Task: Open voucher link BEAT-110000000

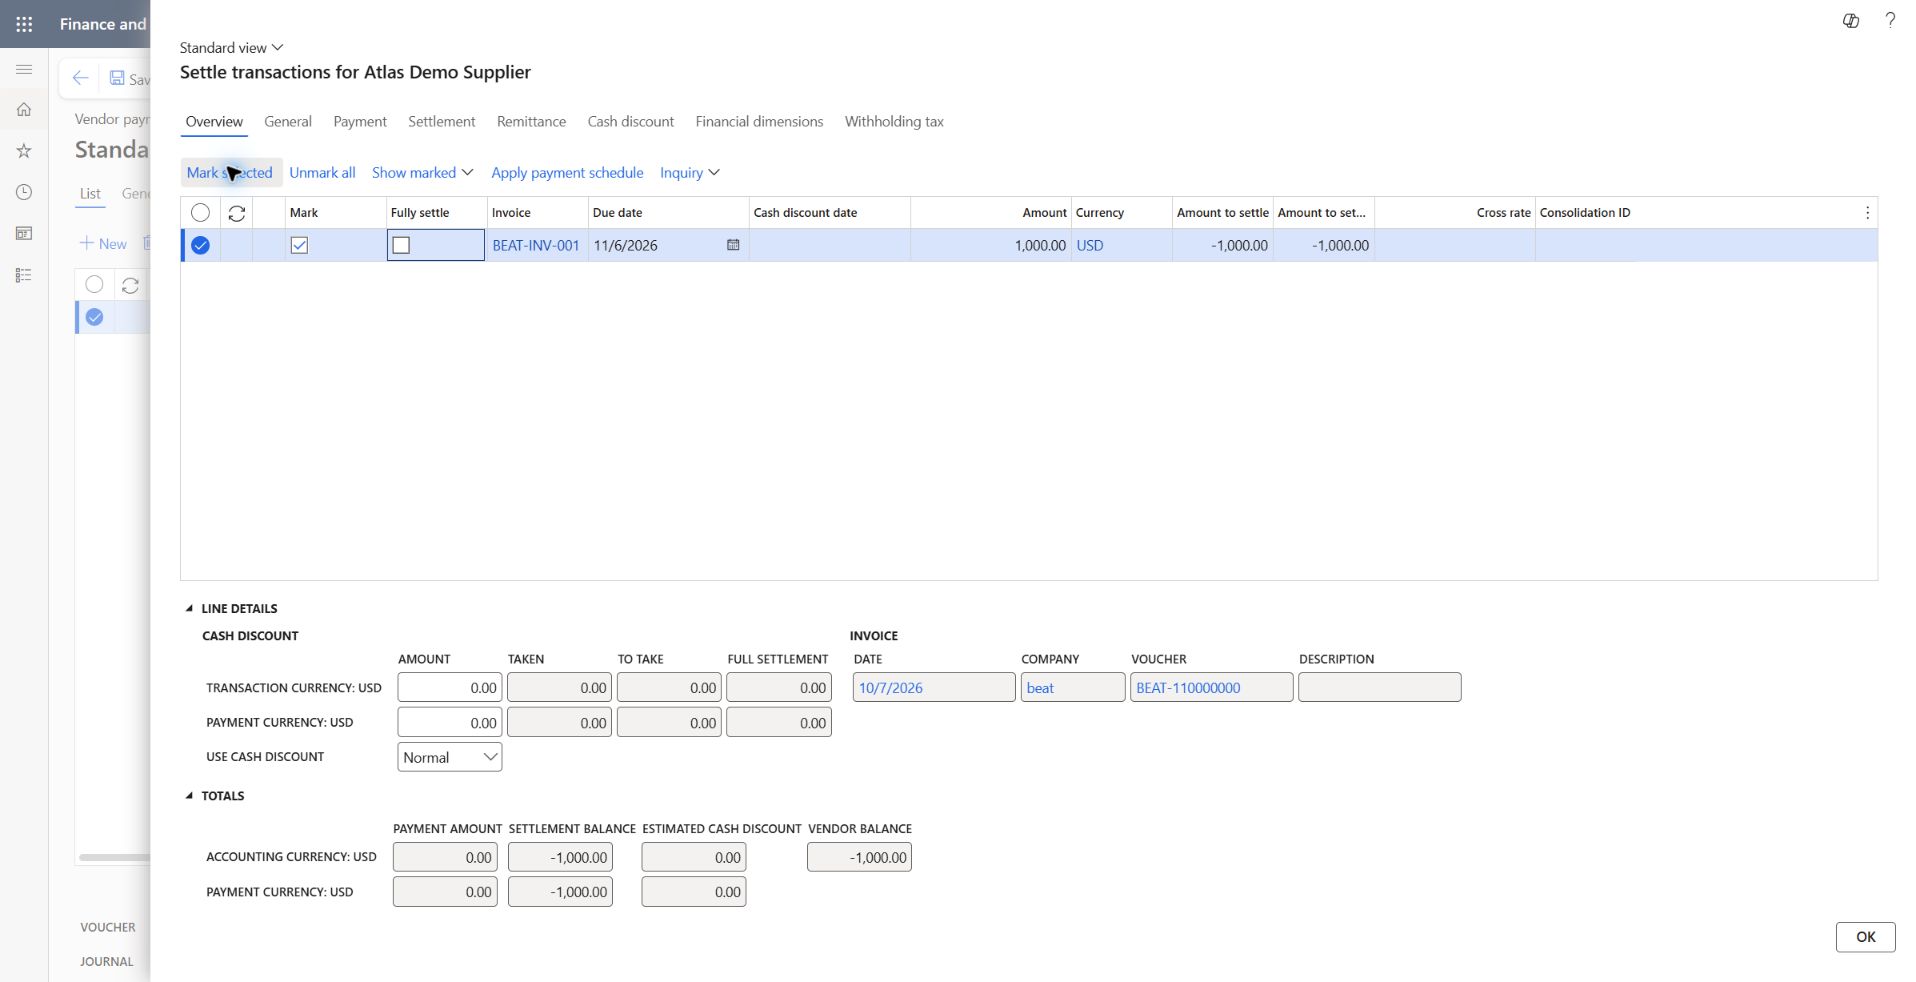Action: [1188, 688]
